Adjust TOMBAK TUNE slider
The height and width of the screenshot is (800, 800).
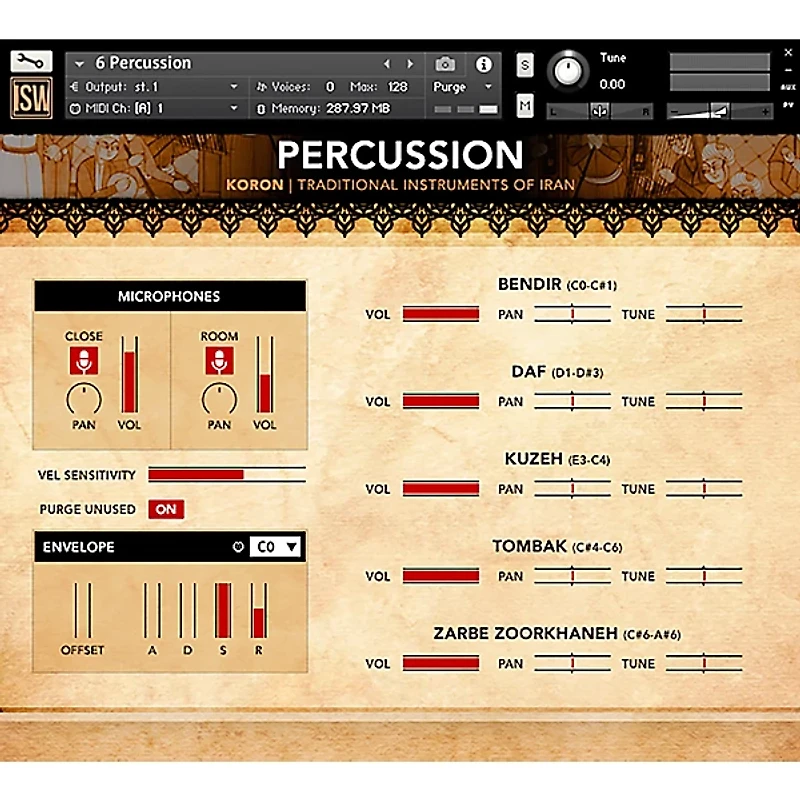click(x=704, y=576)
